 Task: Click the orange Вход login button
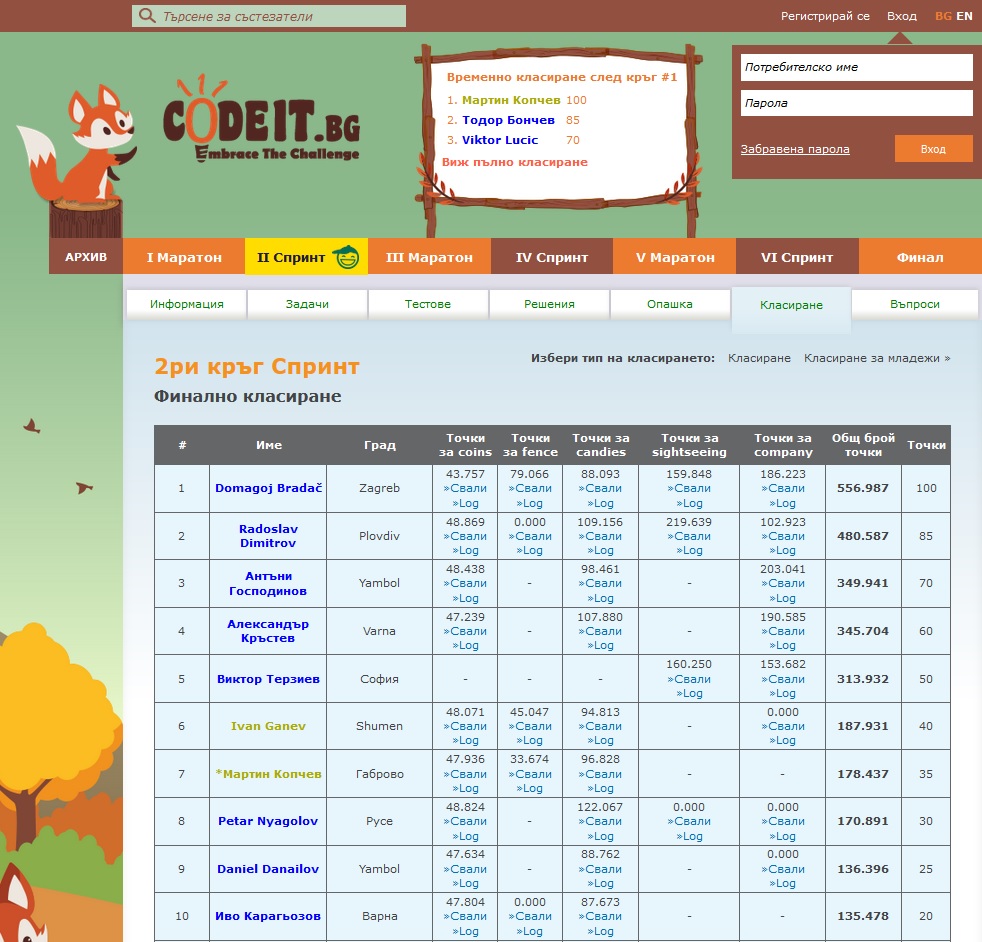point(933,149)
